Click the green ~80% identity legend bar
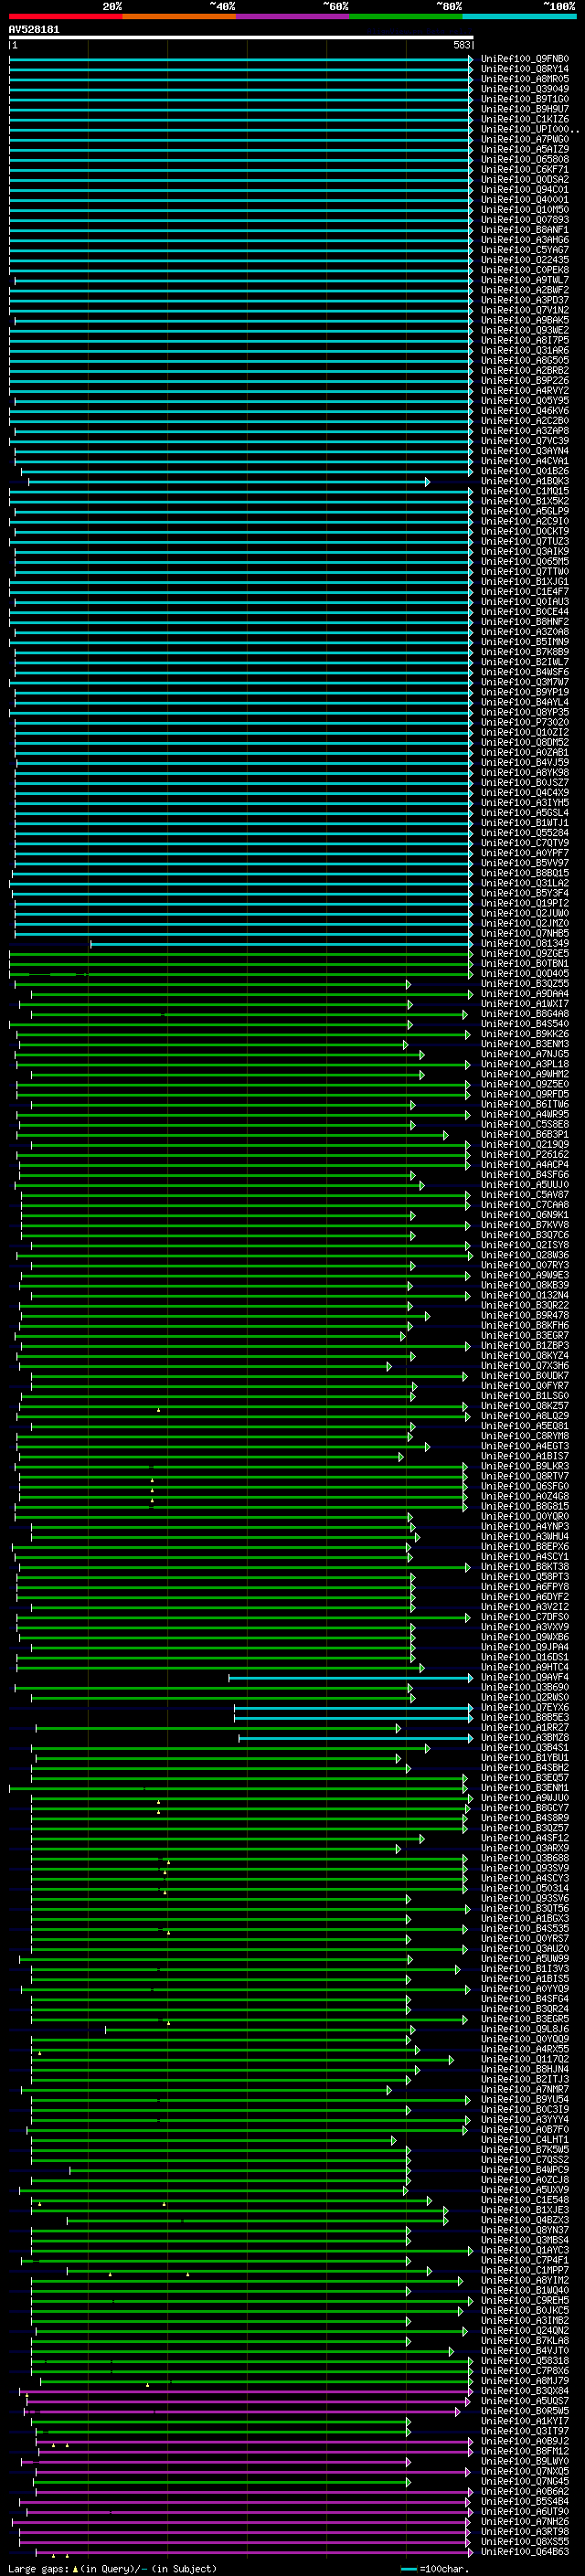 (406, 16)
